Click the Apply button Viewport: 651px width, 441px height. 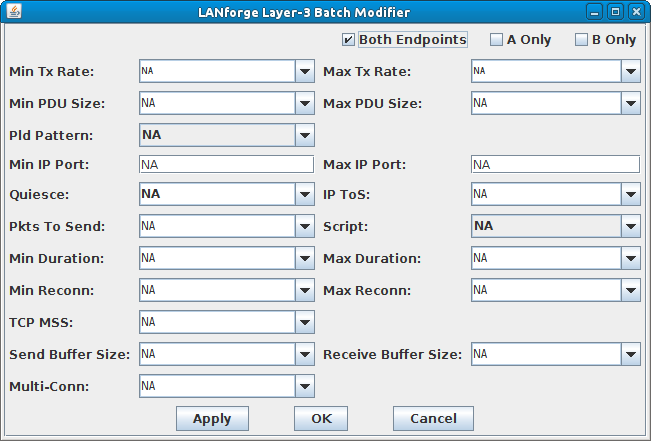(x=212, y=419)
